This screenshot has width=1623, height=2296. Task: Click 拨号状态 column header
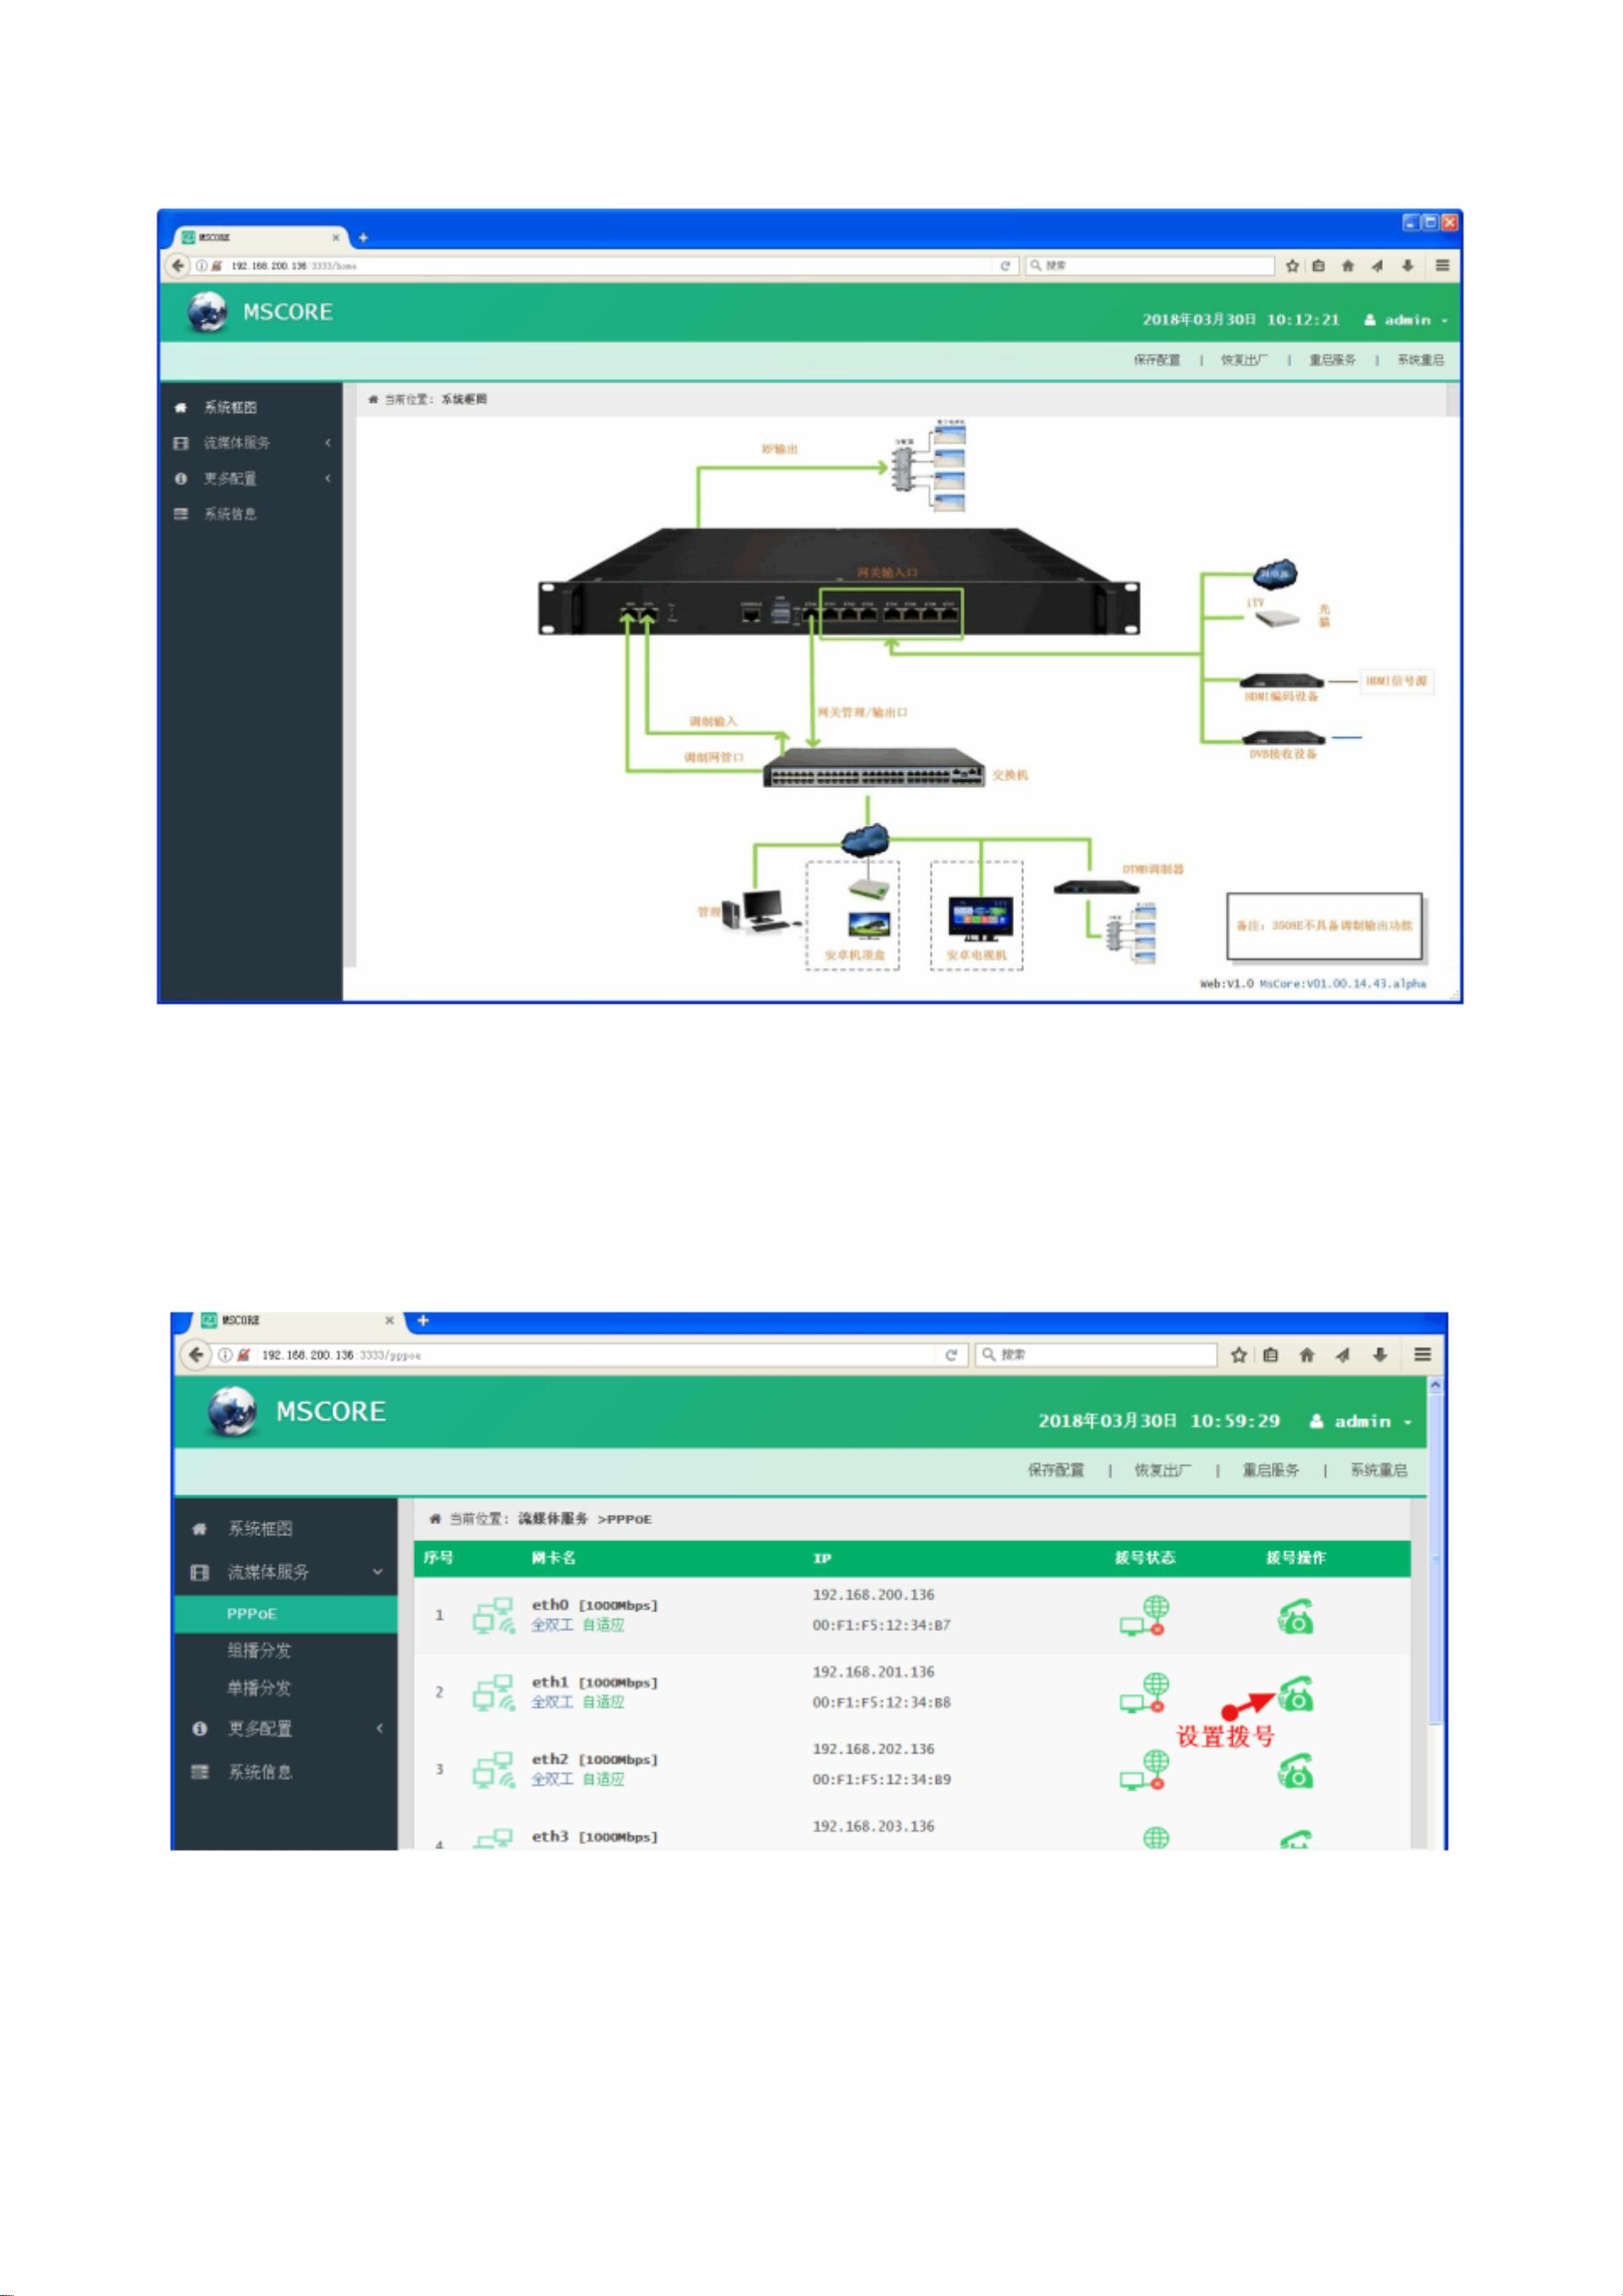coord(1145,1558)
